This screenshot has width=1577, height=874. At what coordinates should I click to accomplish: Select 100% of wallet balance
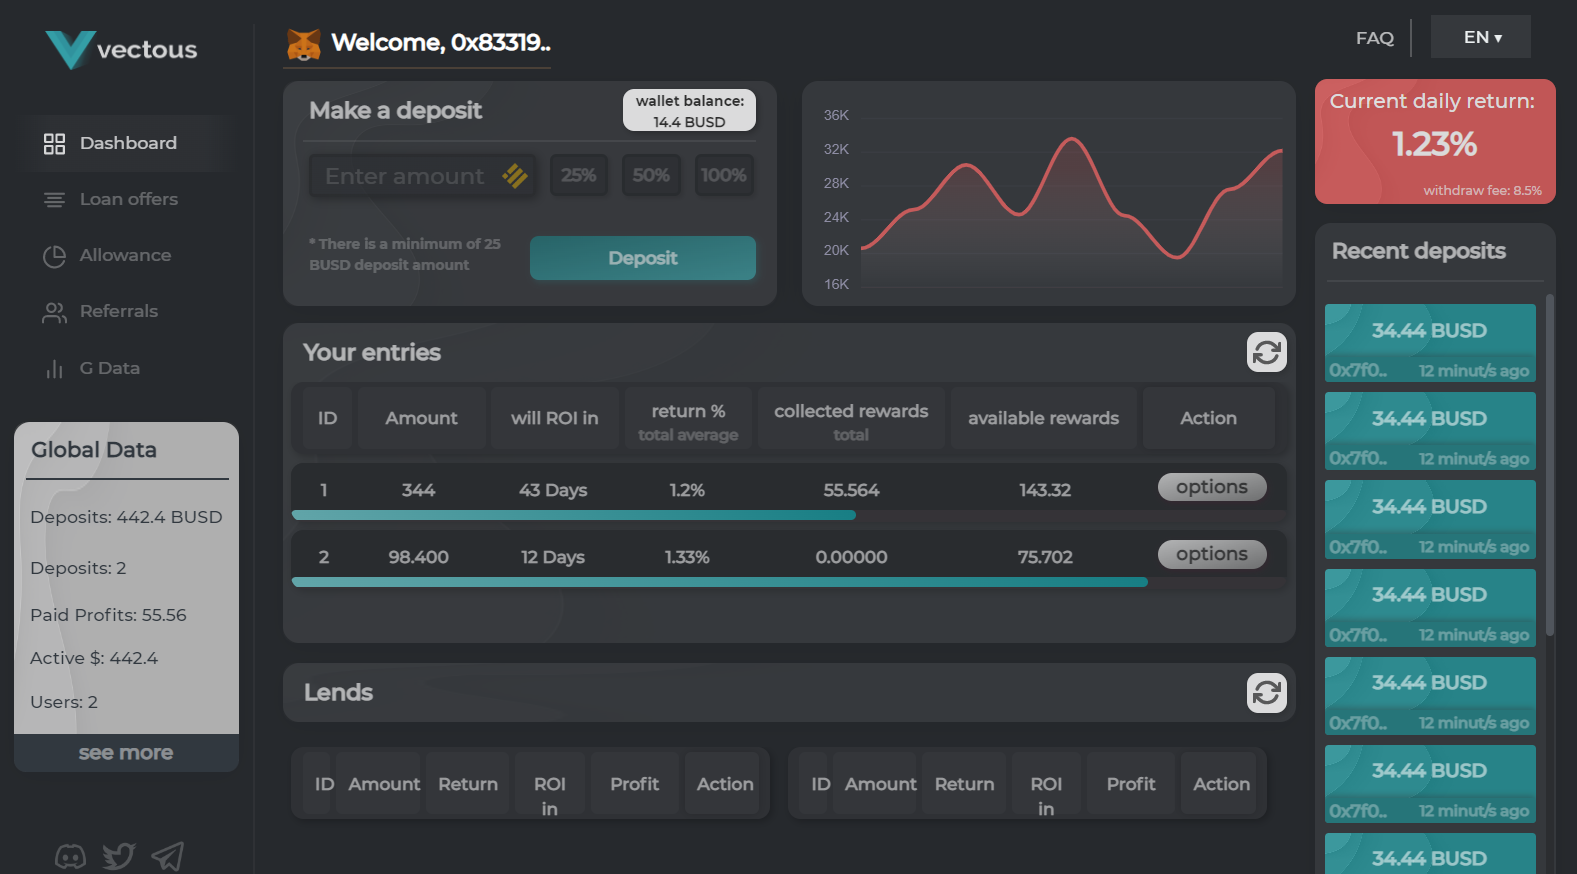pos(724,175)
